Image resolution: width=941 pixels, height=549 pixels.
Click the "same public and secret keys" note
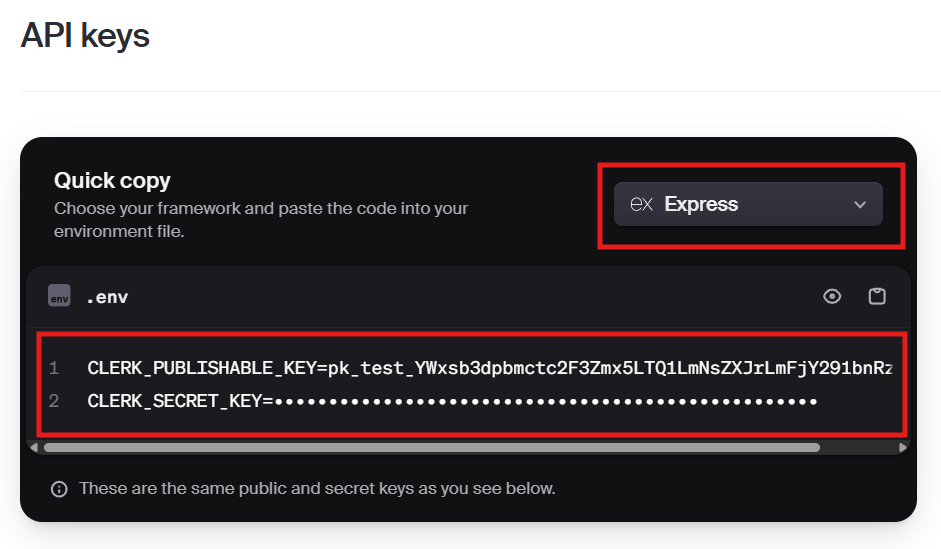pos(317,489)
